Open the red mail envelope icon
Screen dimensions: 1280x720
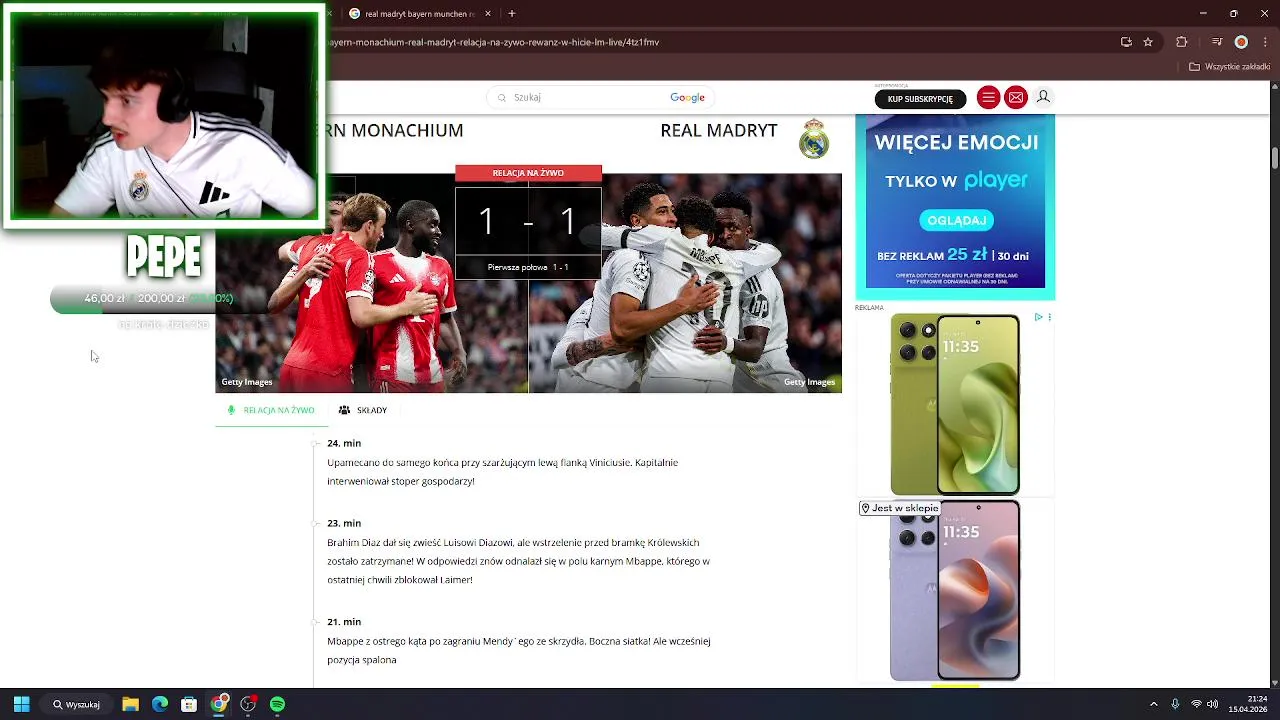click(x=1016, y=97)
